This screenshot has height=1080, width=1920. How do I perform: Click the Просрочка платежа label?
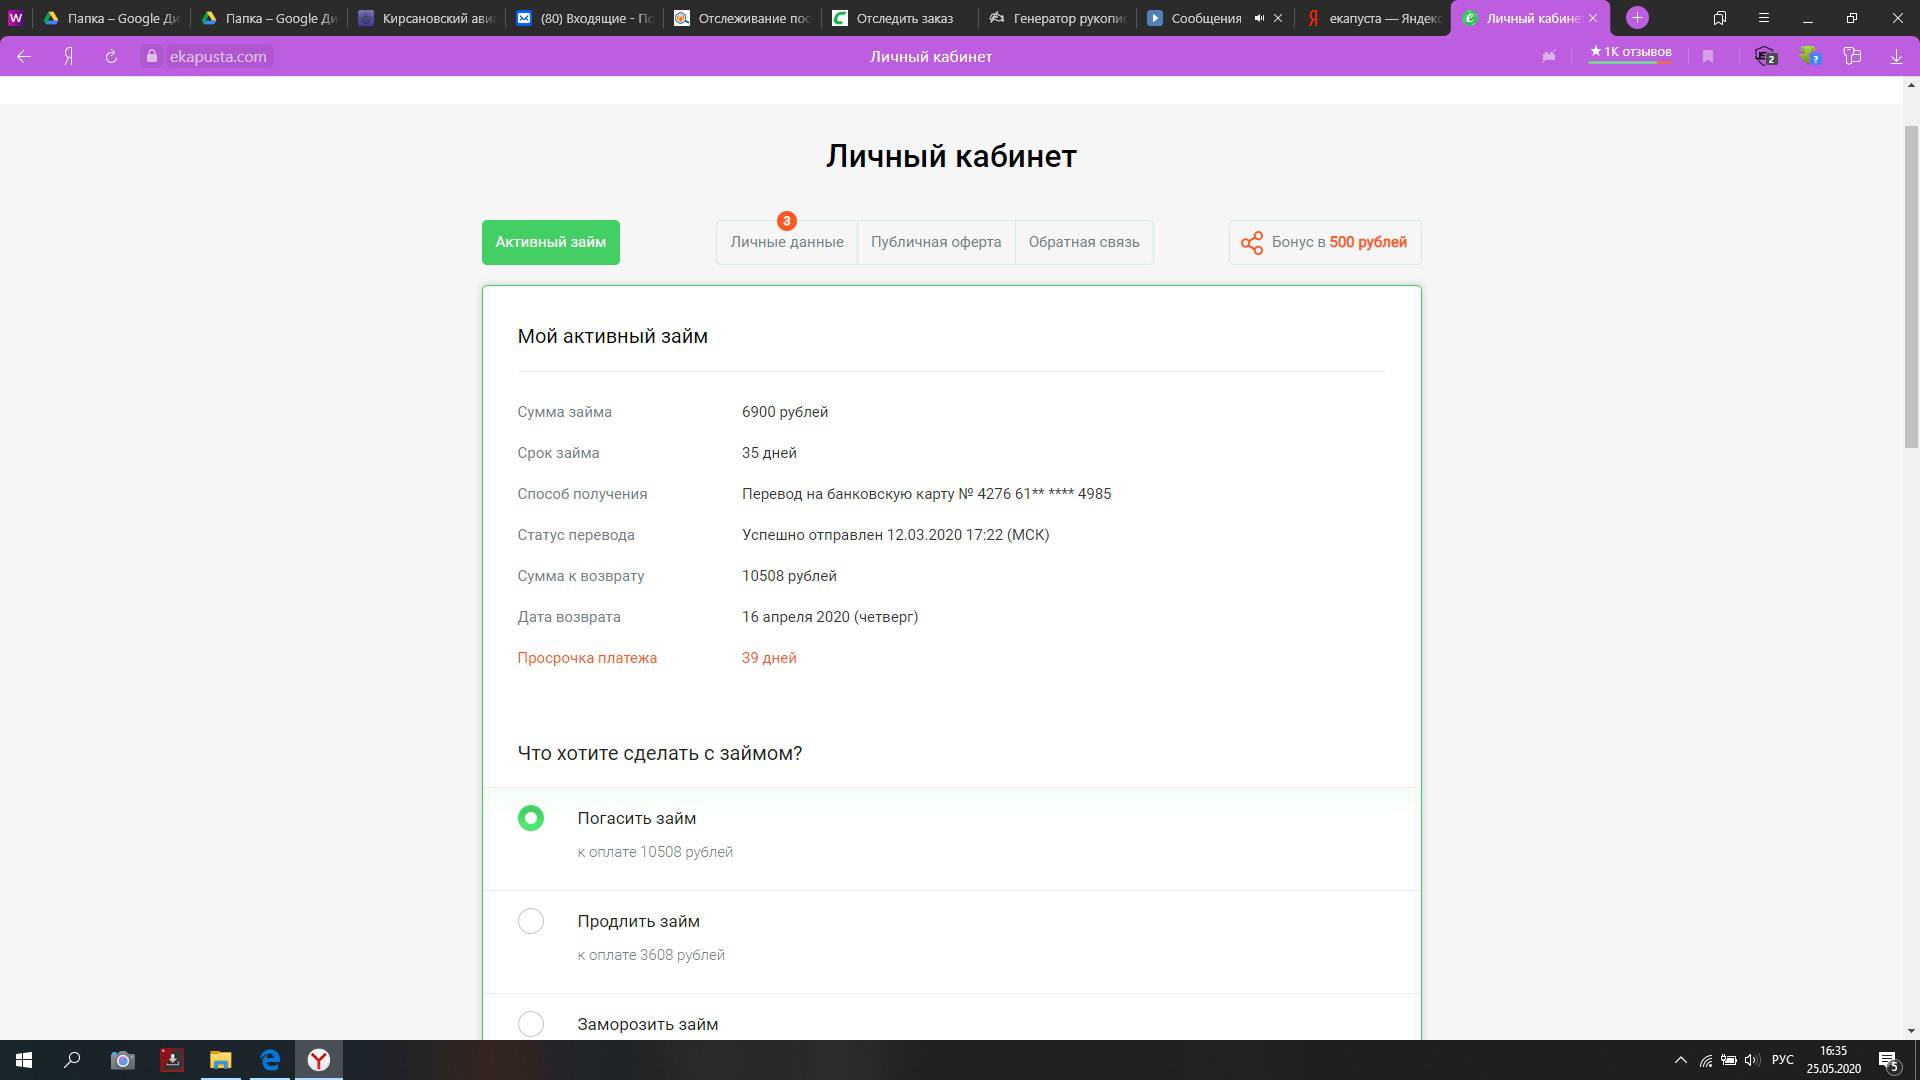[x=587, y=658]
